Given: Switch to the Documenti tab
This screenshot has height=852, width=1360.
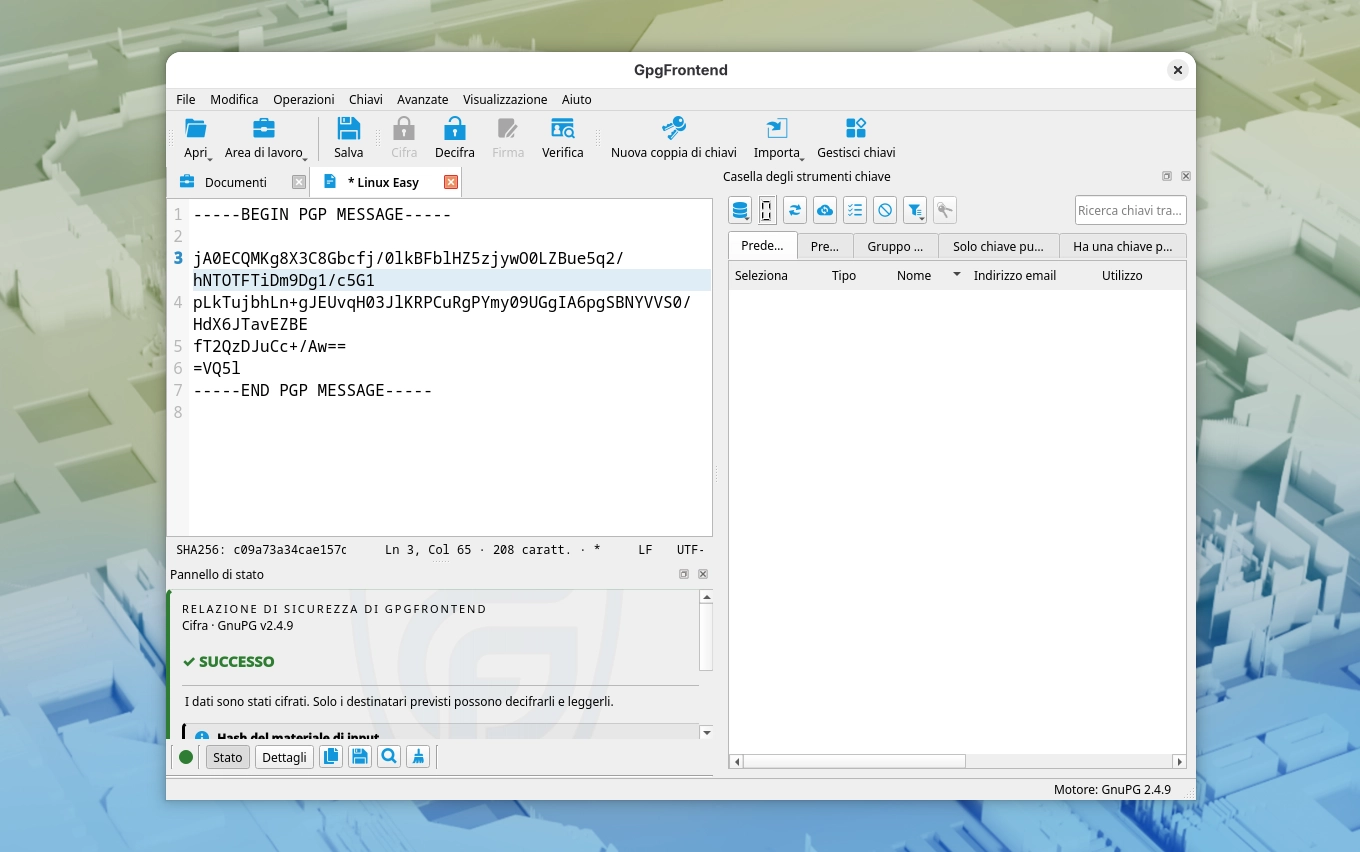Looking at the screenshot, I should [236, 182].
